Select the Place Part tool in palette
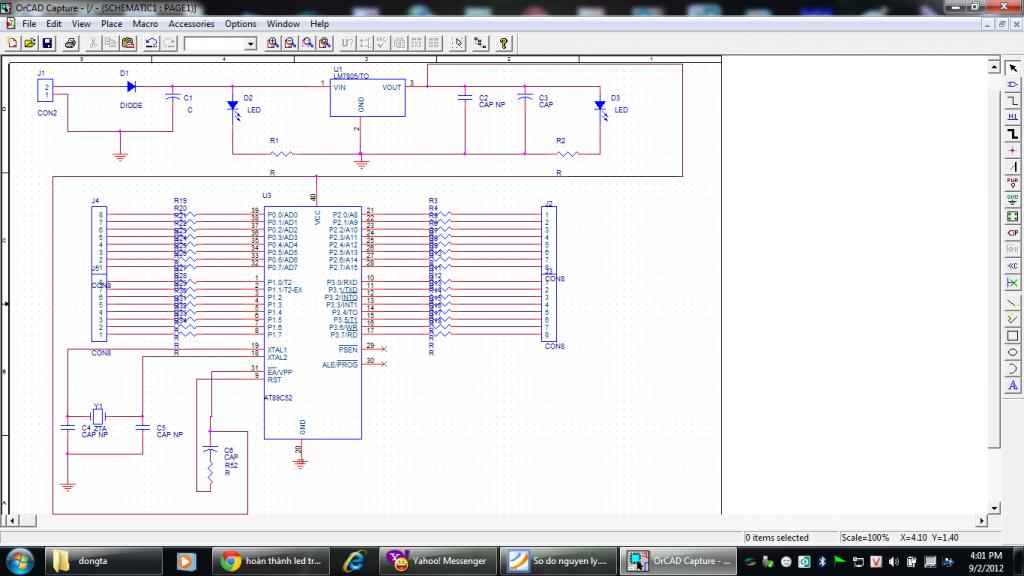 [x=1012, y=83]
